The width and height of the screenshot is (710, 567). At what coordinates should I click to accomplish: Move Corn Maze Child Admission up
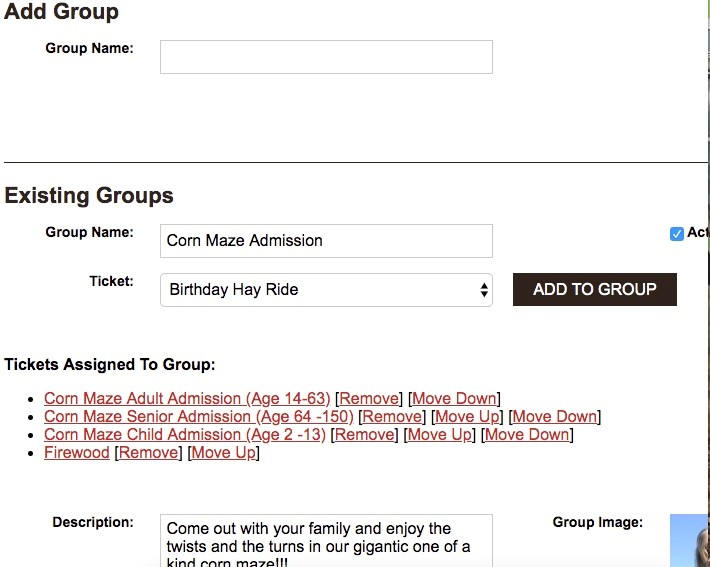[440, 435]
